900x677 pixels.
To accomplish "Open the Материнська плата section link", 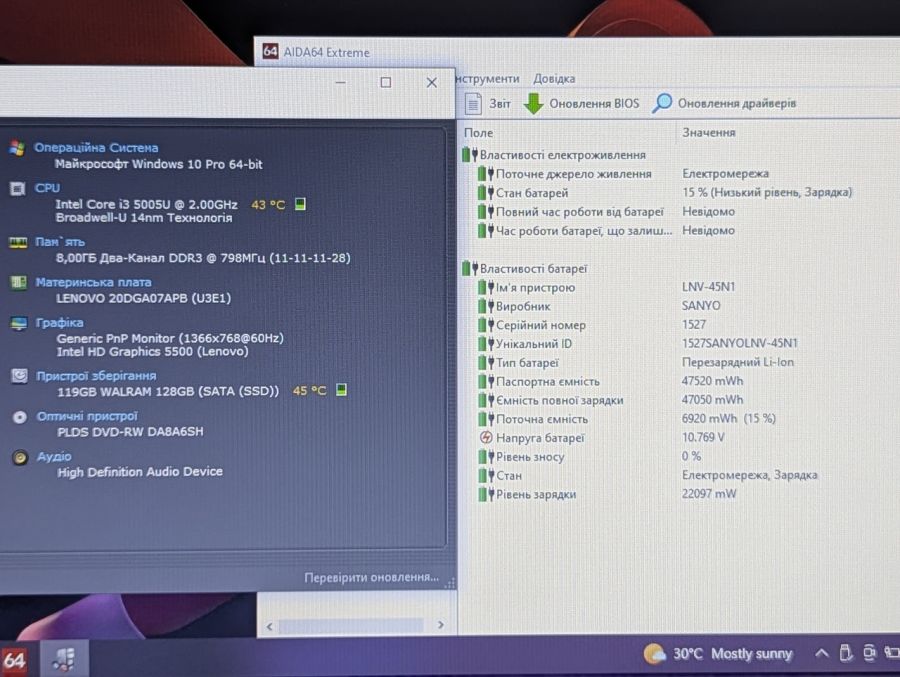I will pyautogui.click(x=94, y=282).
